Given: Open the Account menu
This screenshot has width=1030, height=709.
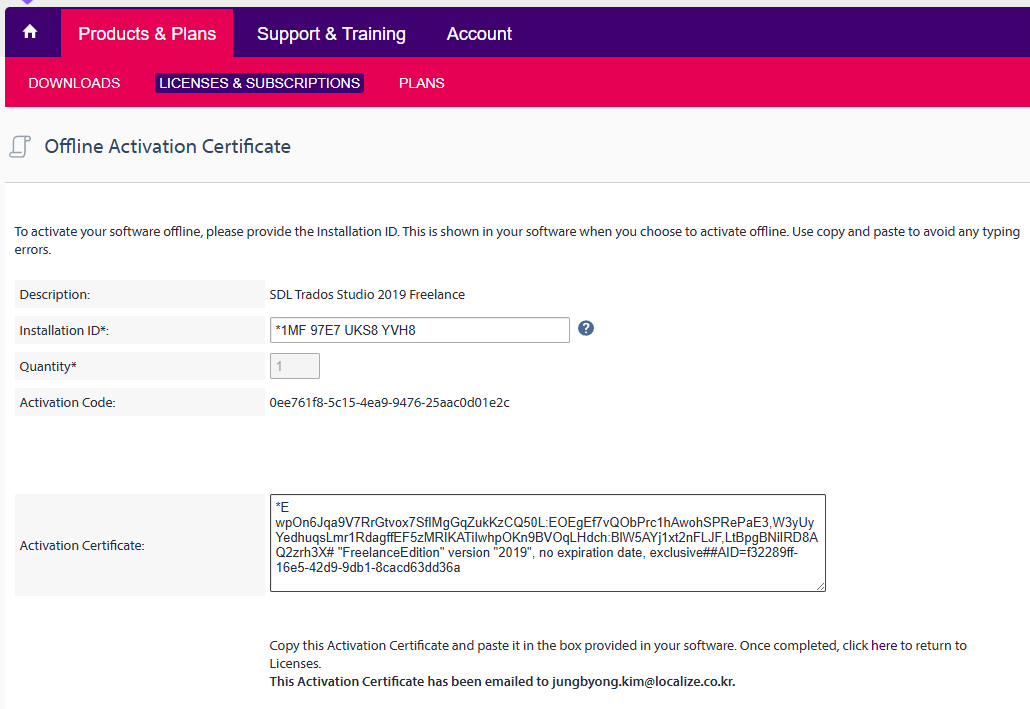Looking at the screenshot, I should [x=479, y=33].
